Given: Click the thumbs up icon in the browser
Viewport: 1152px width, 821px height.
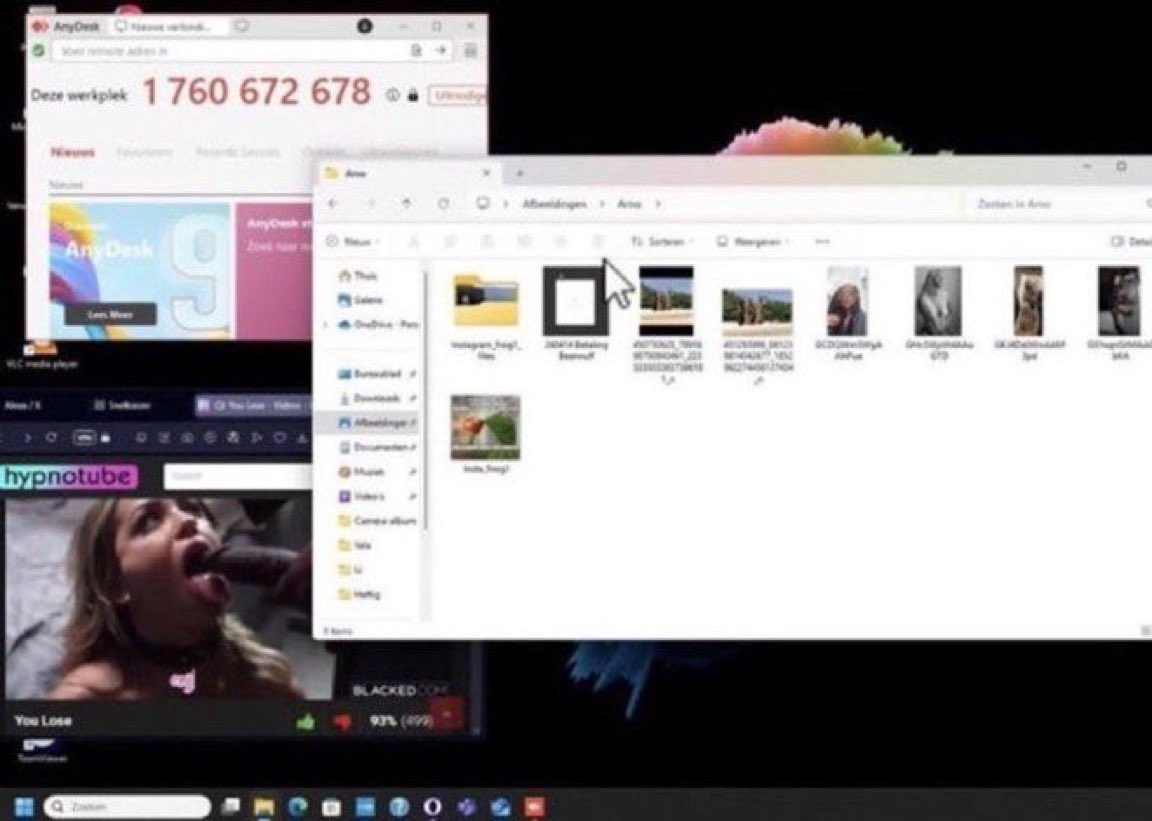Looking at the screenshot, I should click(x=306, y=722).
